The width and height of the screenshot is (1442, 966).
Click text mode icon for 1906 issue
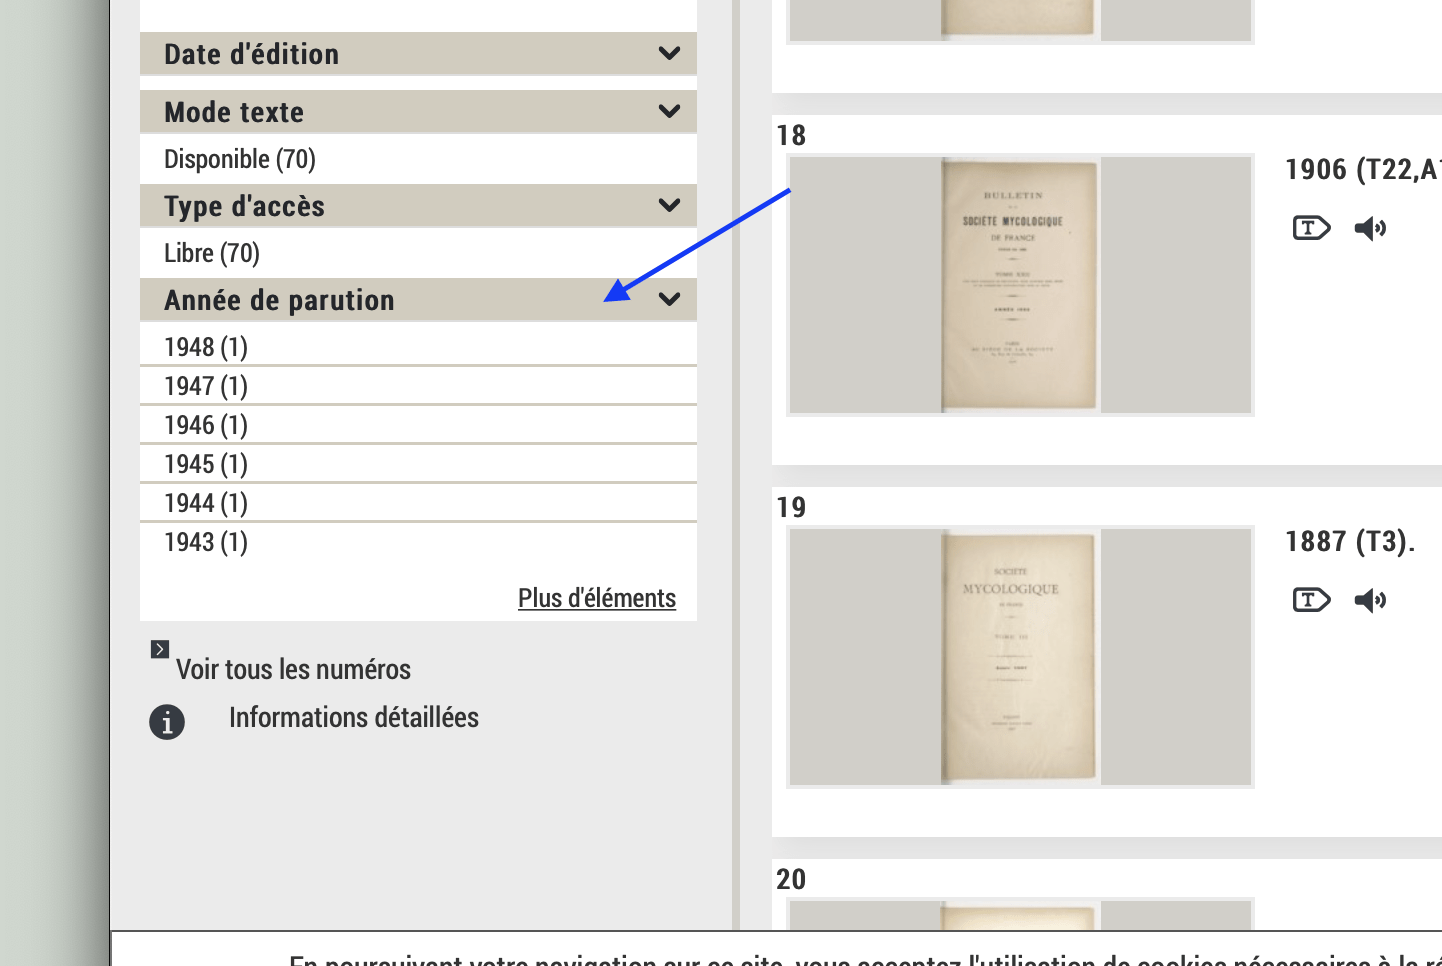(x=1311, y=228)
